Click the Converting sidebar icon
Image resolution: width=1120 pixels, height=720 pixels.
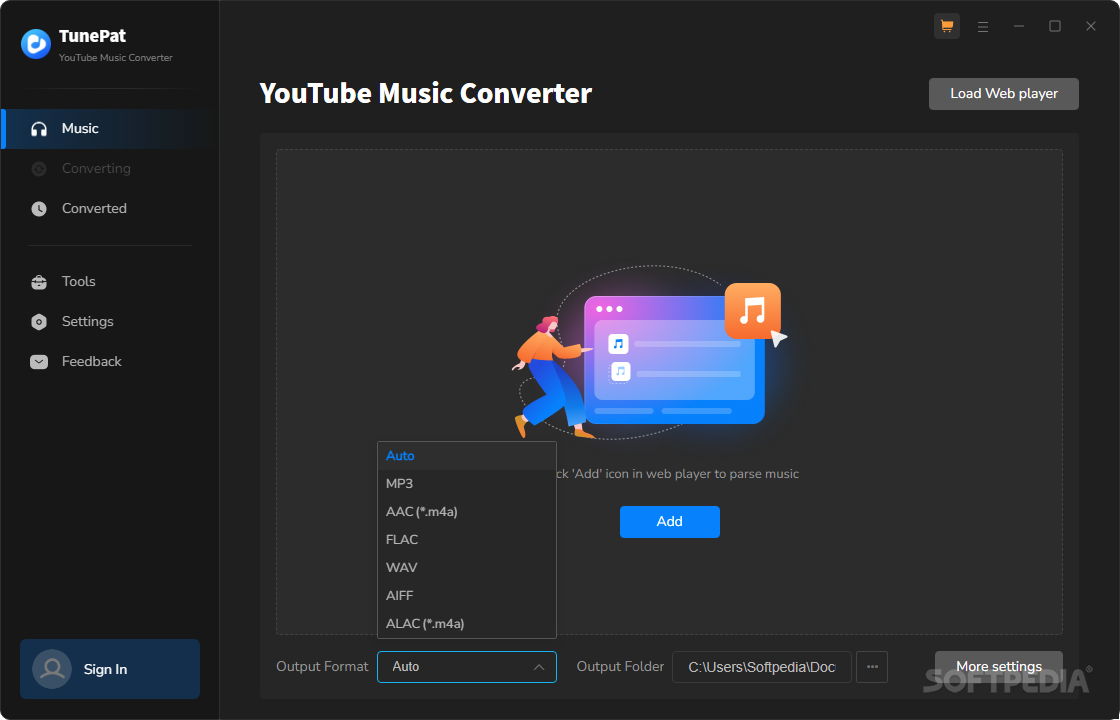39,169
